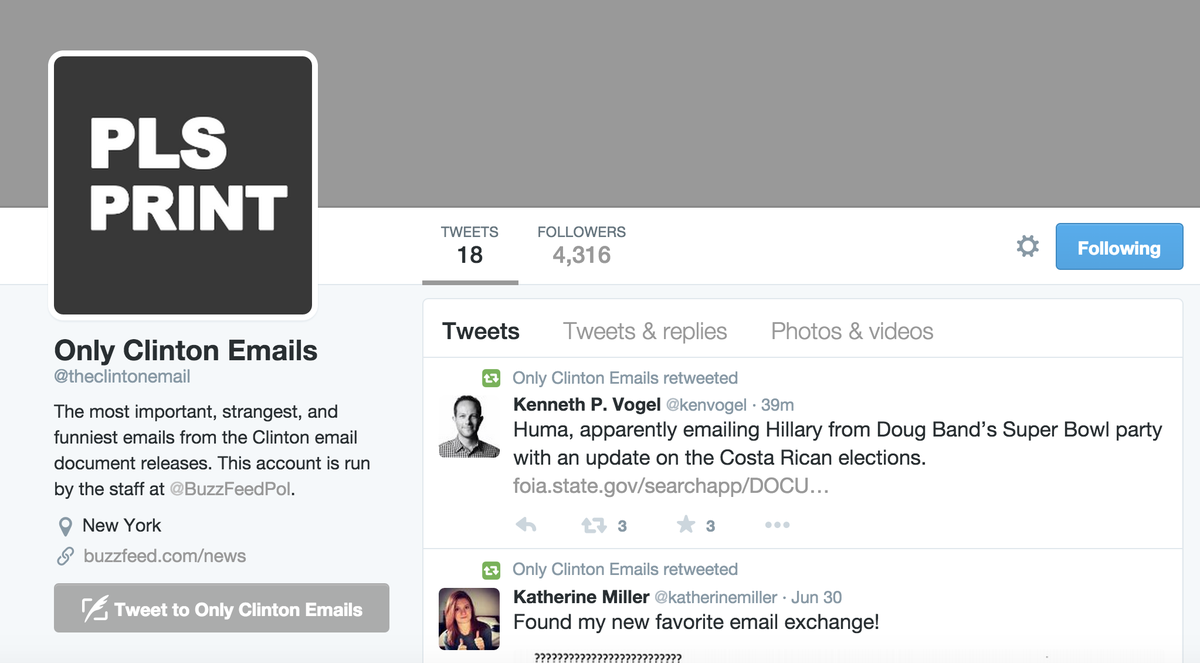Viewport: 1200px width, 663px height.
Task: Open the buzzfeed.com/news link
Action: tap(165, 556)
